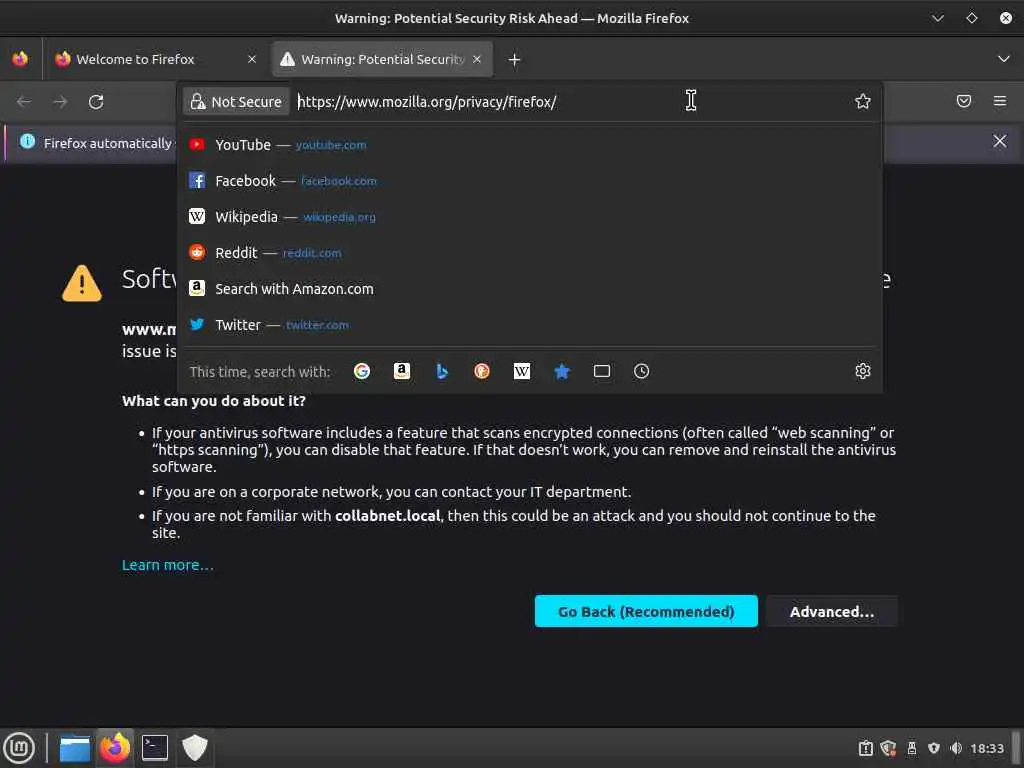Expand the list all tabs chevron
Viewport: 1024px width, 768px height.
[1004, 59]
